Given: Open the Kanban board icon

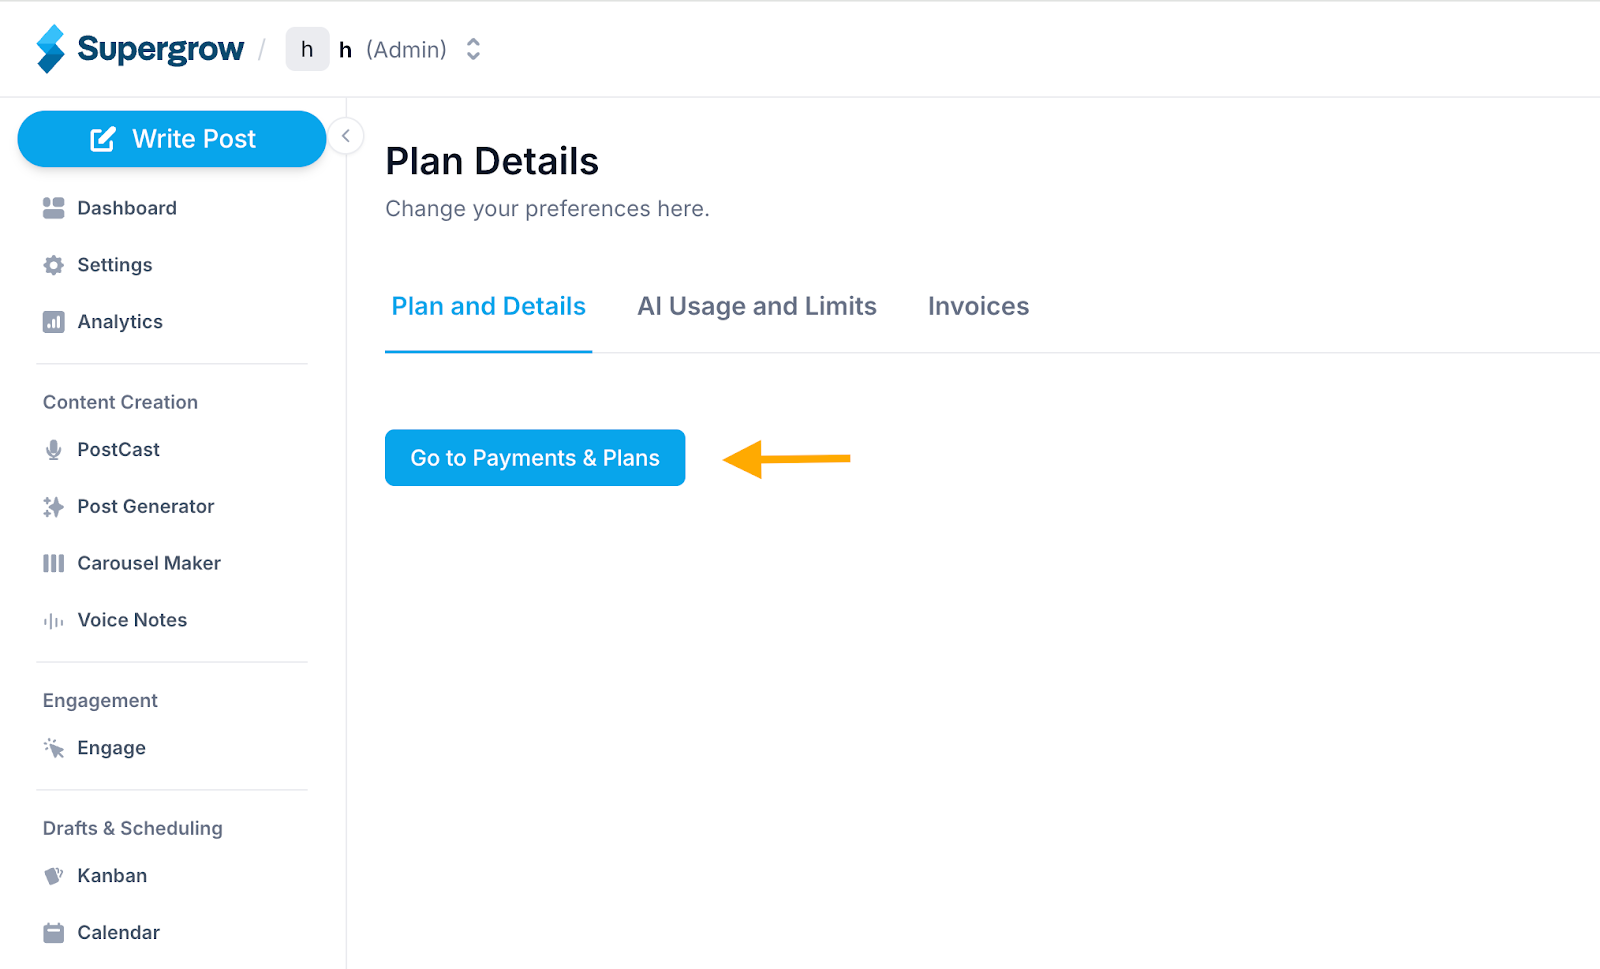Looking at the screenshot, I should coord(54,876).
